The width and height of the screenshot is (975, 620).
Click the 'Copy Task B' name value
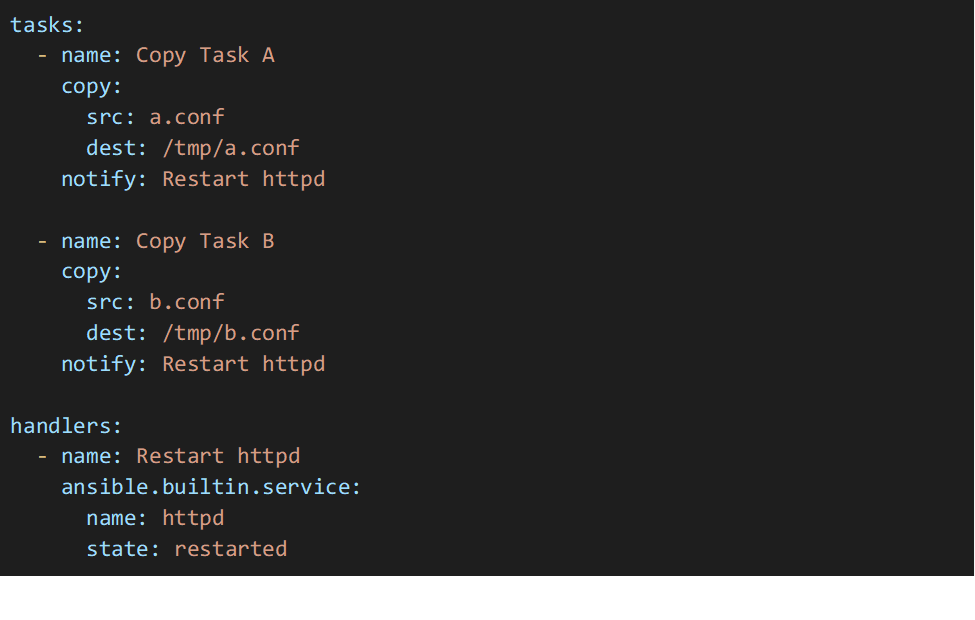[205, 241]
